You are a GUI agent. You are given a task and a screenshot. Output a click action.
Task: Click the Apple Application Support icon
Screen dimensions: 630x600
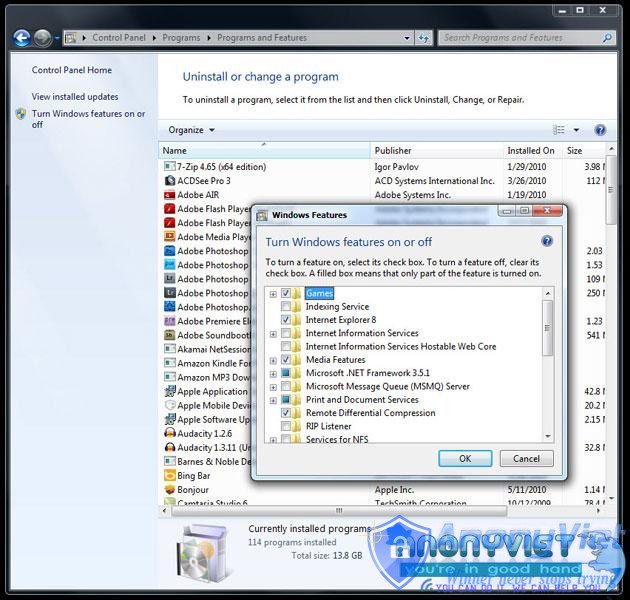(170, 391)
